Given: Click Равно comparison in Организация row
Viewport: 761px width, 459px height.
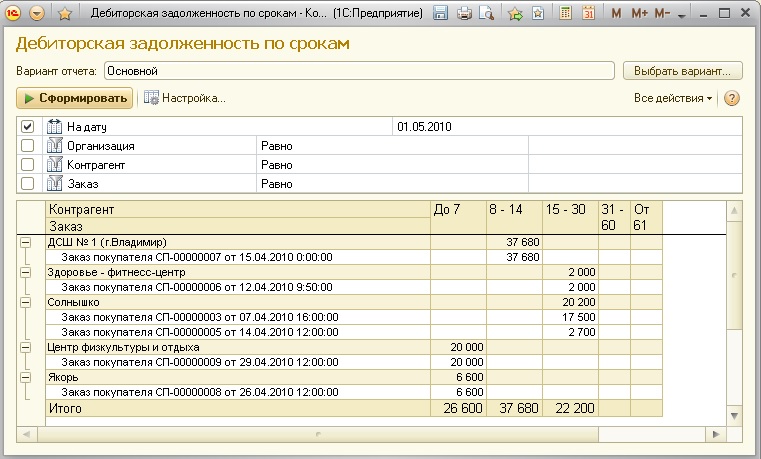Looking at the screenshot, I should pos(392,146).
